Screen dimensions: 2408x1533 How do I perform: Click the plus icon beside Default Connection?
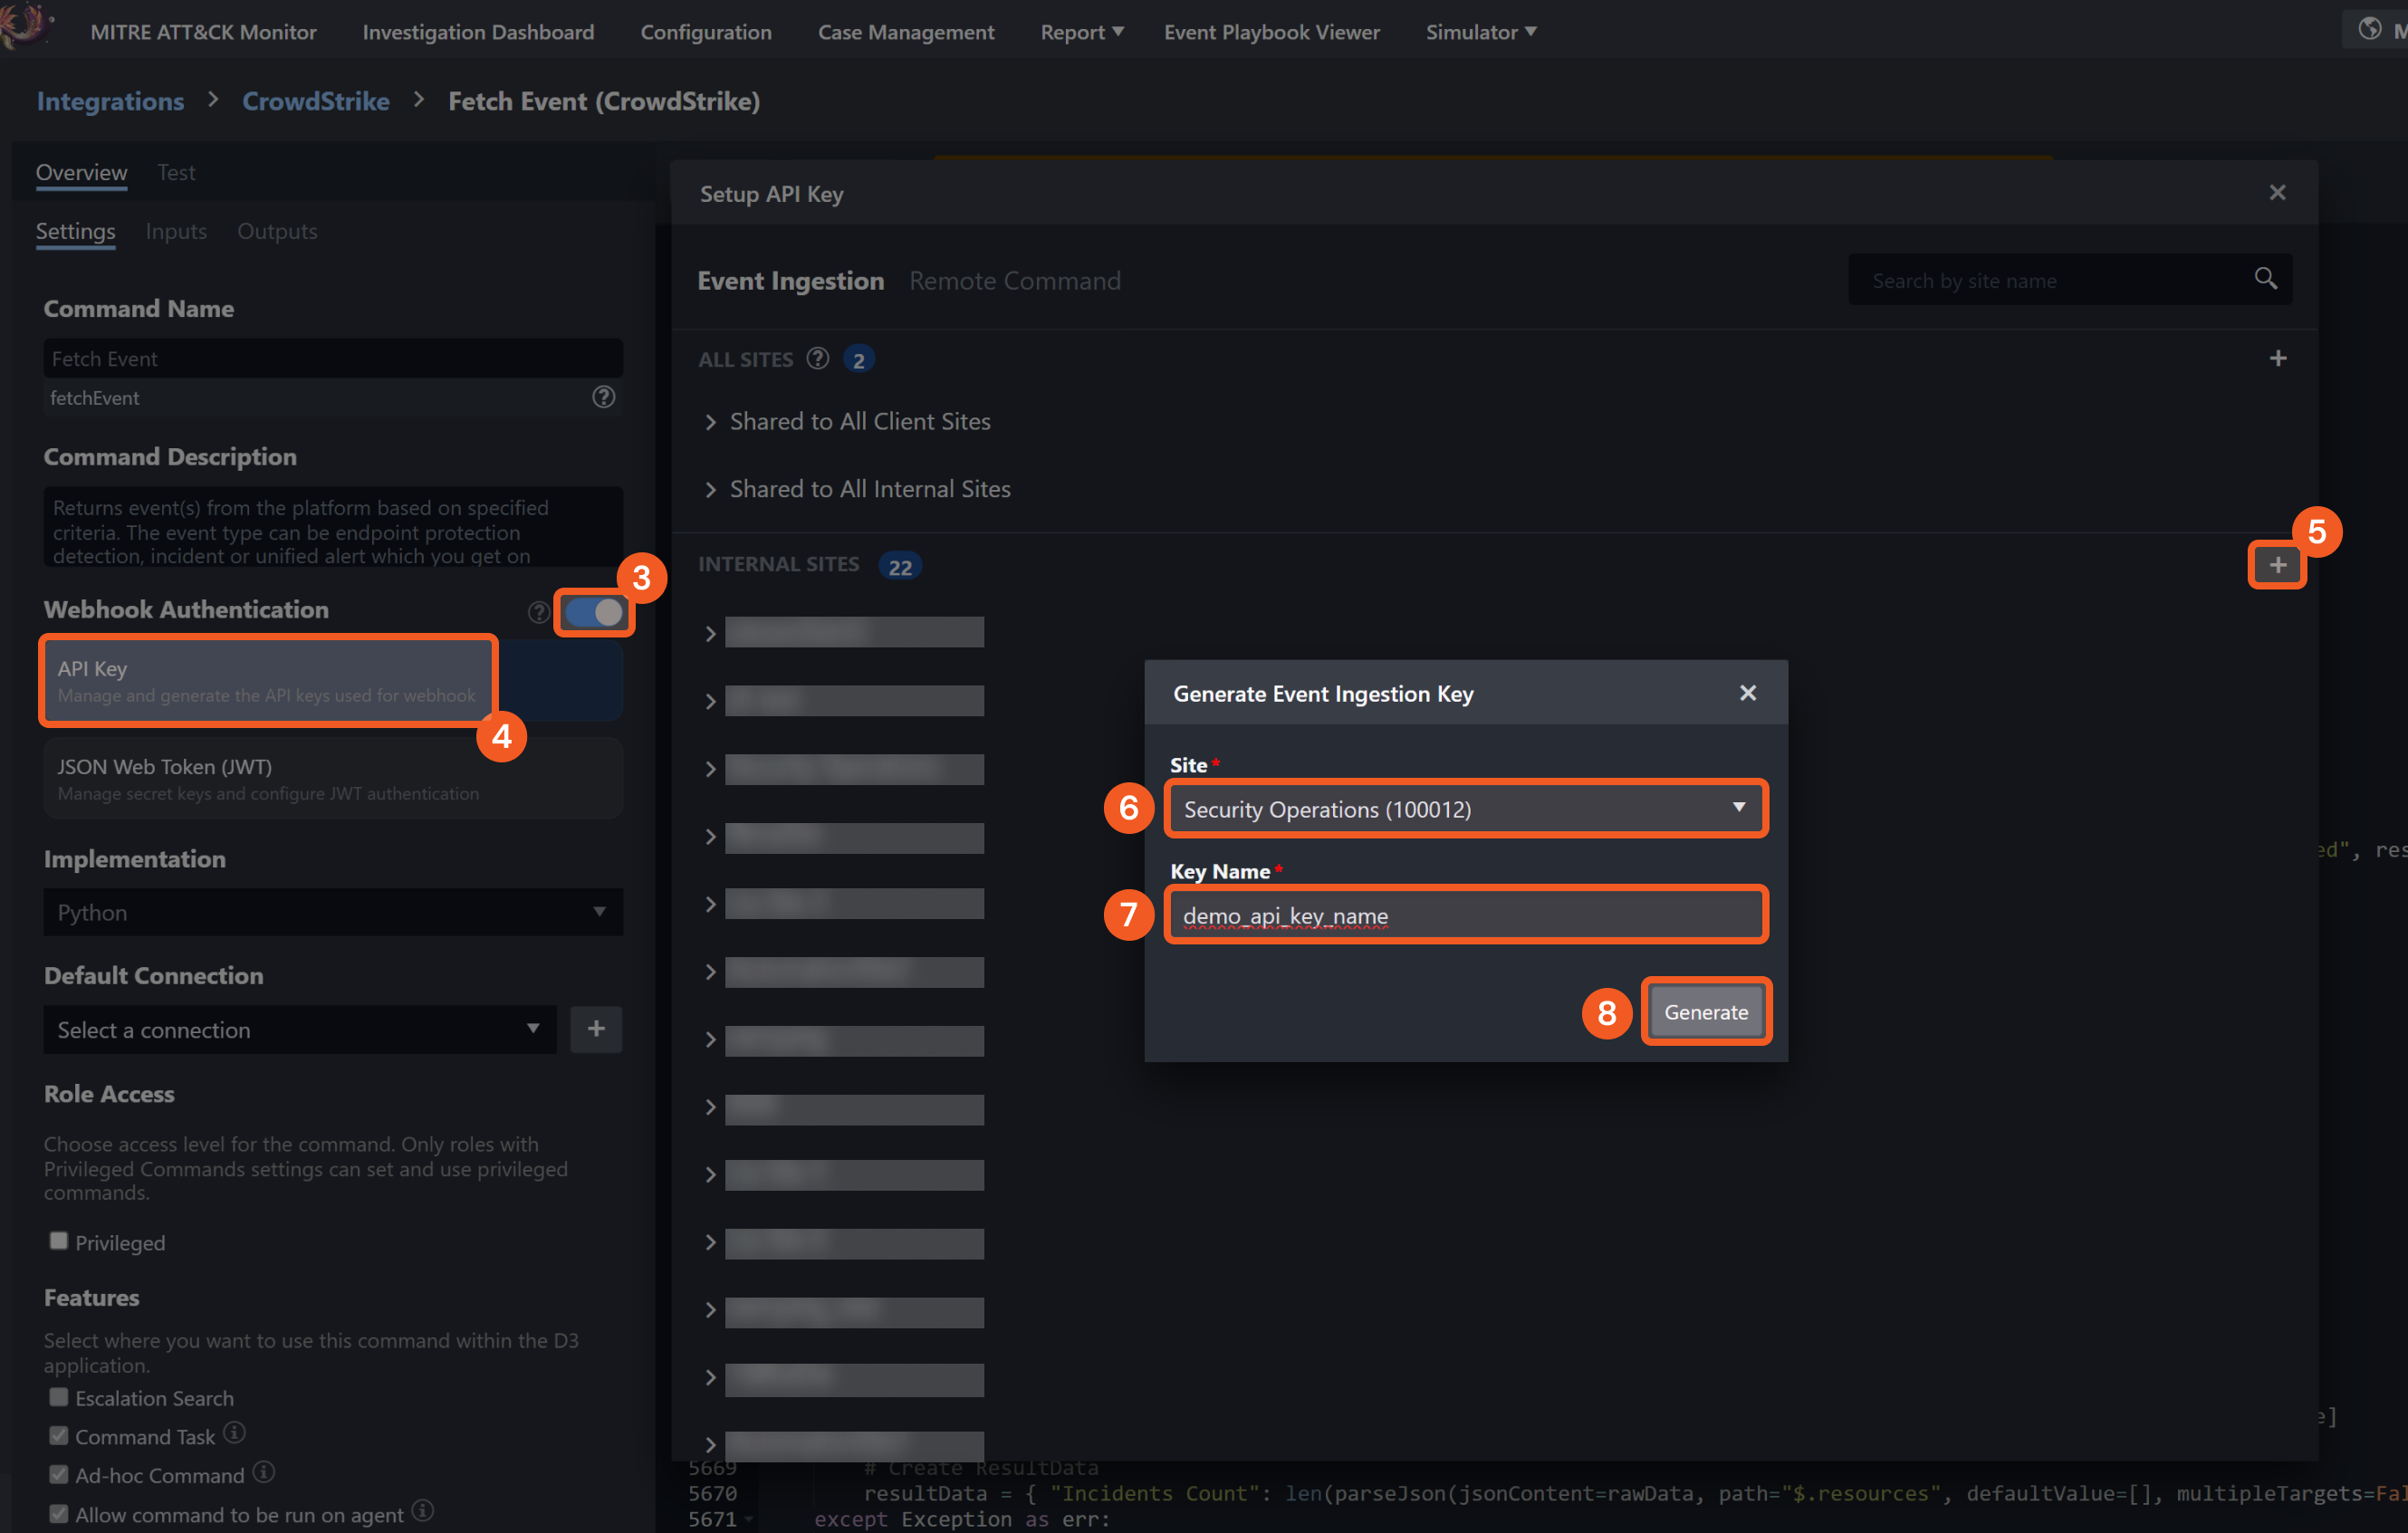coord(596,1029)
